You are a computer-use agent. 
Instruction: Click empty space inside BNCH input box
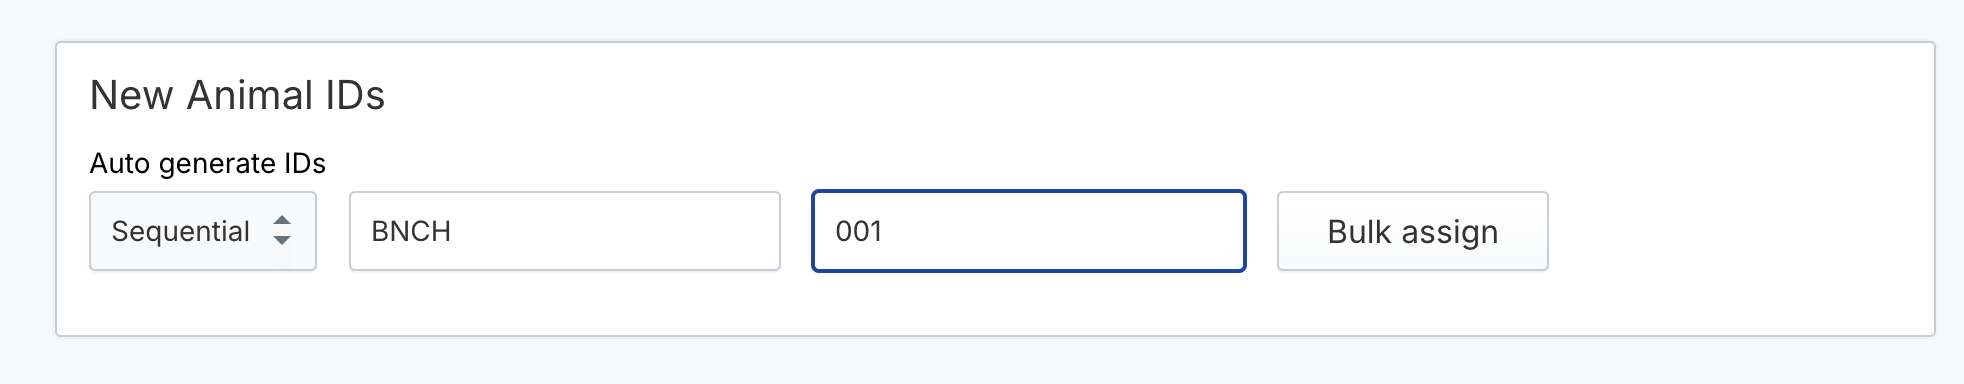pyautogui.click(x=640, y=231)
